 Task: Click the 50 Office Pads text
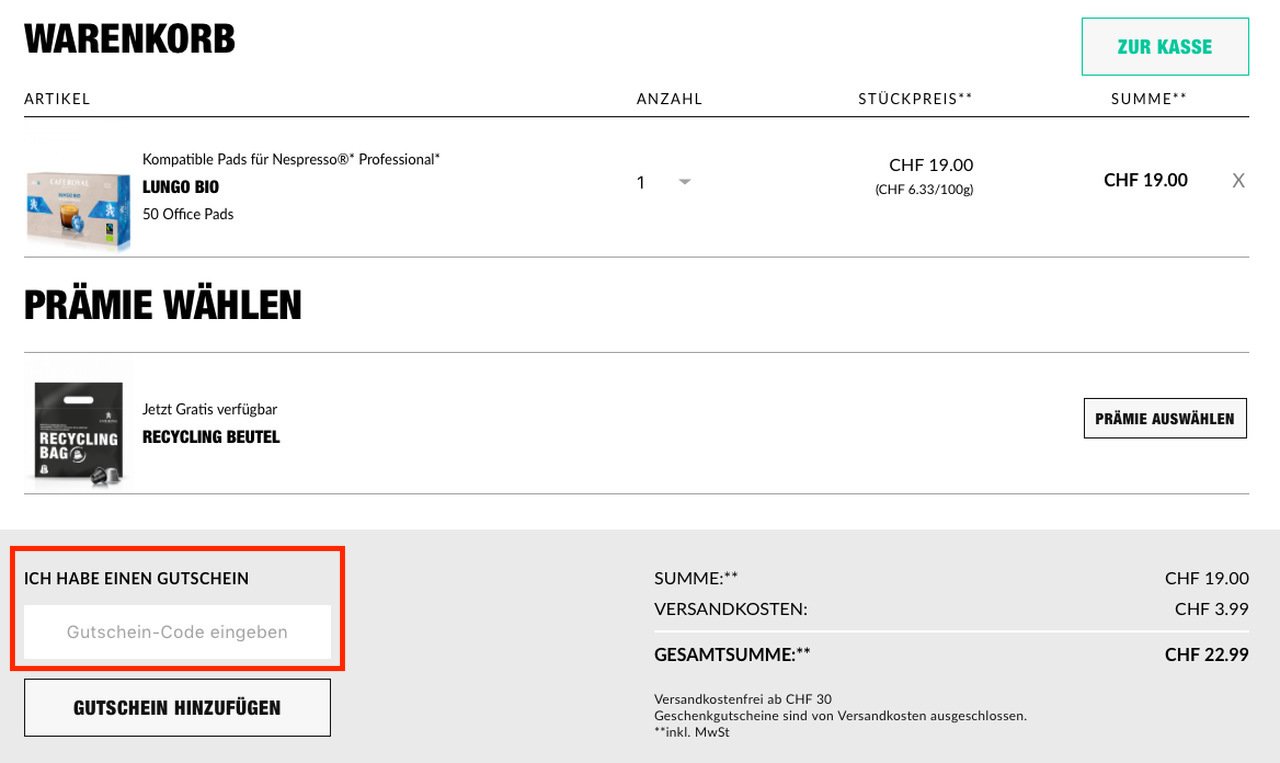pos(188,214)
